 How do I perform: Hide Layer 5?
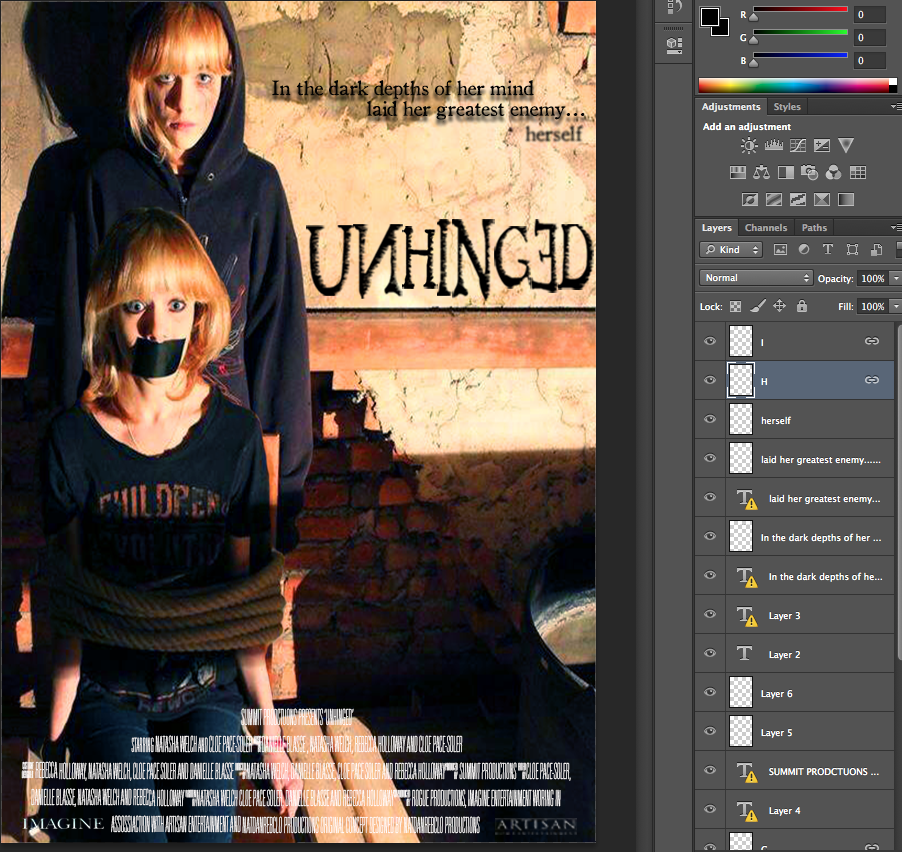pyautogui.click(x=710, y=731)
